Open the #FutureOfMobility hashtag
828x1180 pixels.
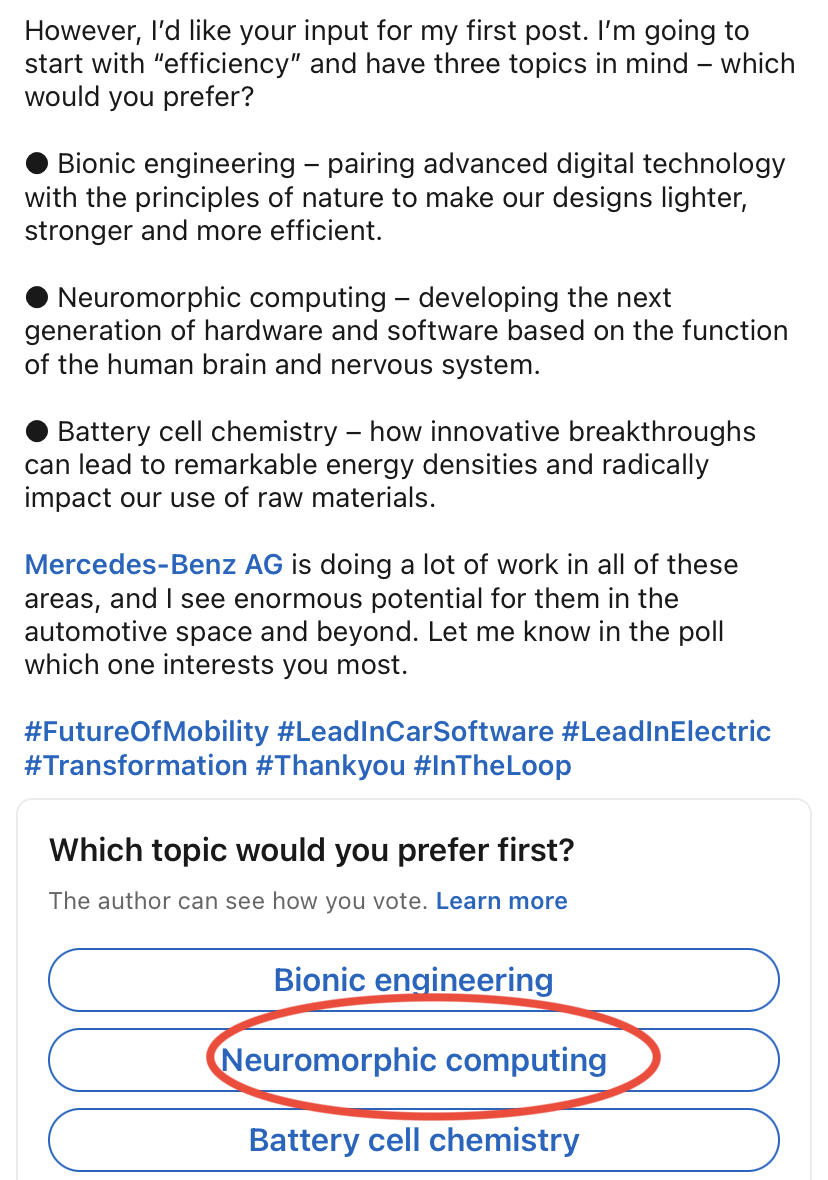coord(147,731)
